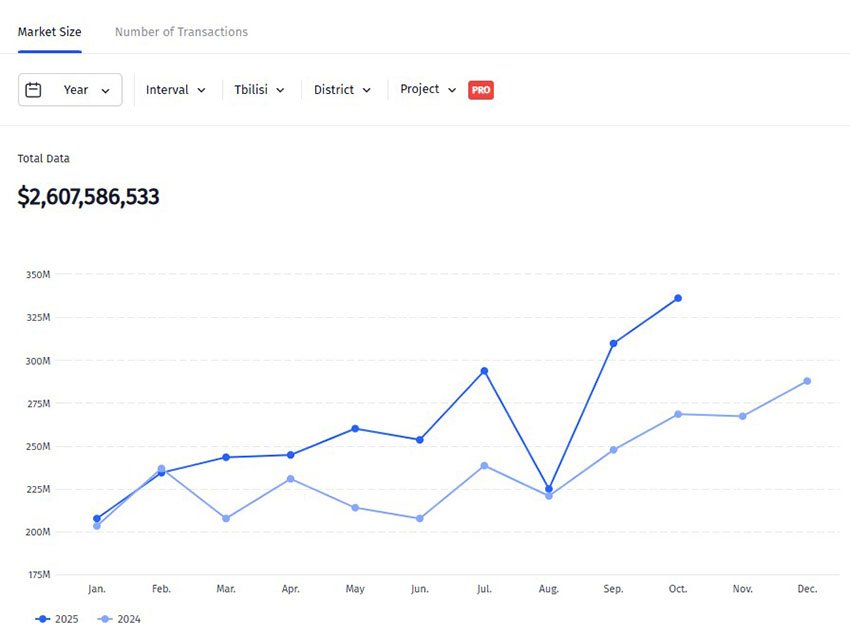Click the July 2025 peak data point

[x=484, y=371]
